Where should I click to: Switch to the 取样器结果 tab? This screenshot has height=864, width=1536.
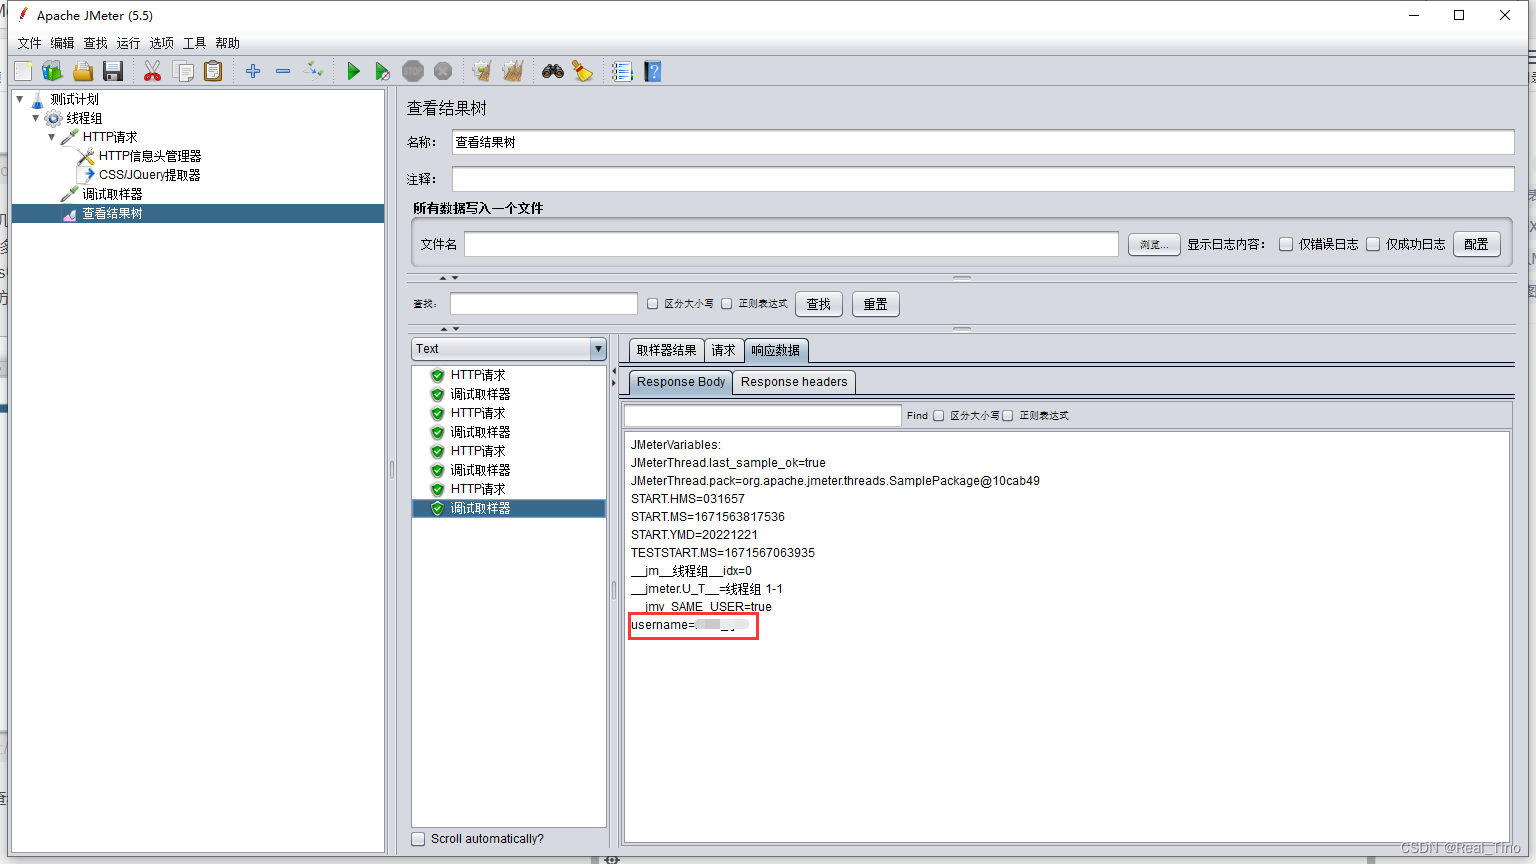pos(667,350)
